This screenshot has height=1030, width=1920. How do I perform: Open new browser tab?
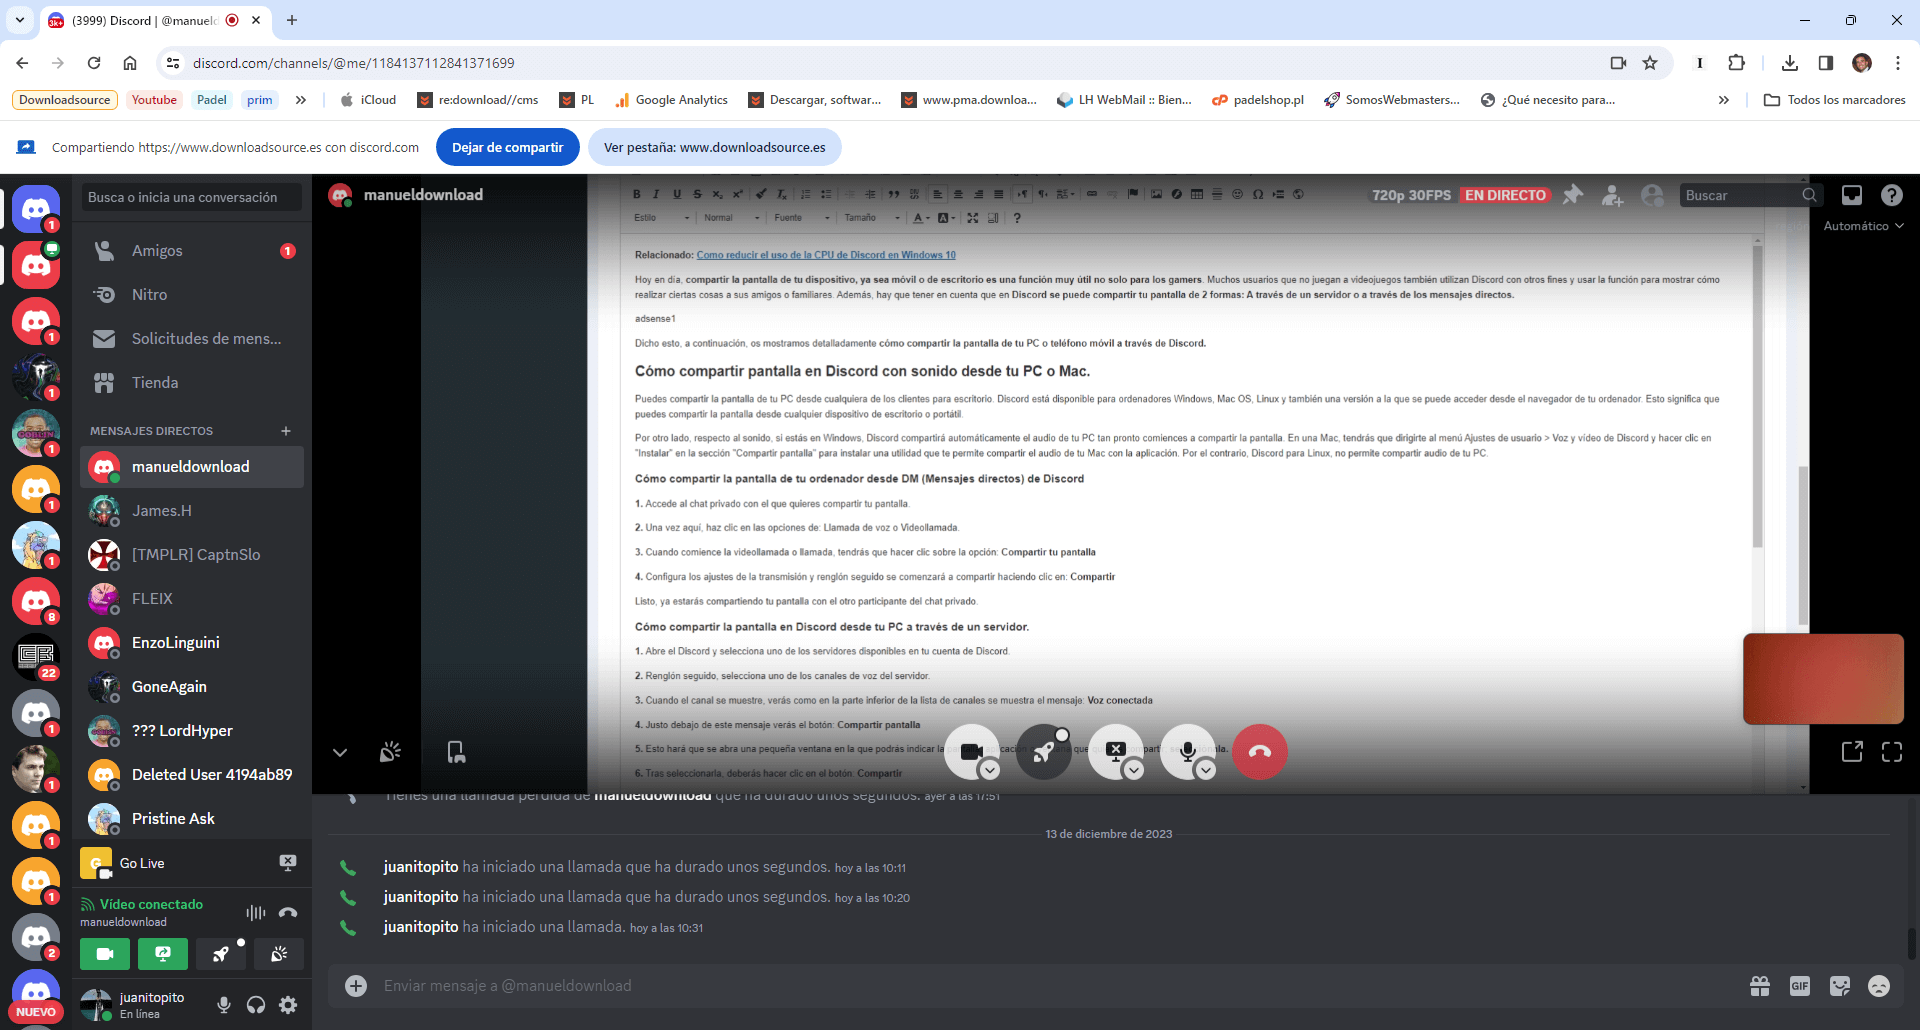click(x=292, y=20)
